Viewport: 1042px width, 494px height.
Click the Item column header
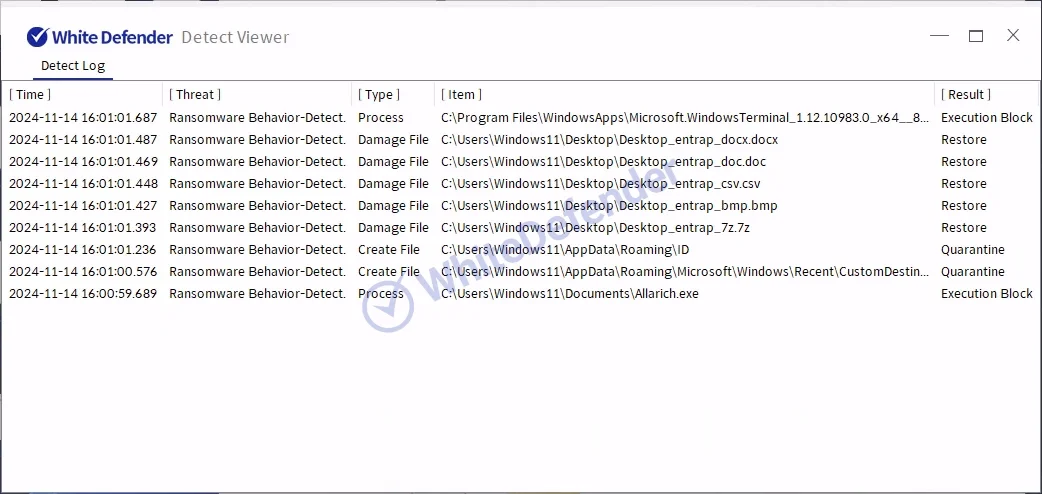point(461,94)
